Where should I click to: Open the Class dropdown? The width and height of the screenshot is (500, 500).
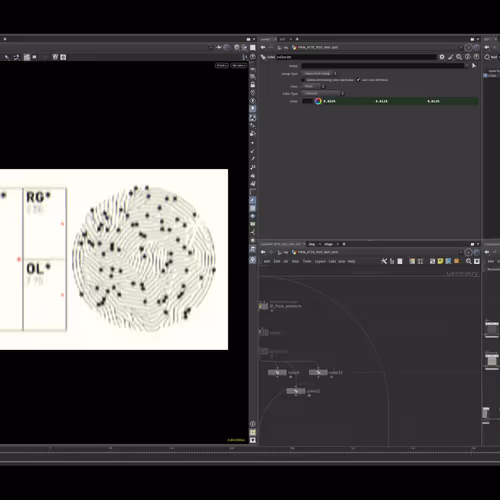tap(313, 86)
